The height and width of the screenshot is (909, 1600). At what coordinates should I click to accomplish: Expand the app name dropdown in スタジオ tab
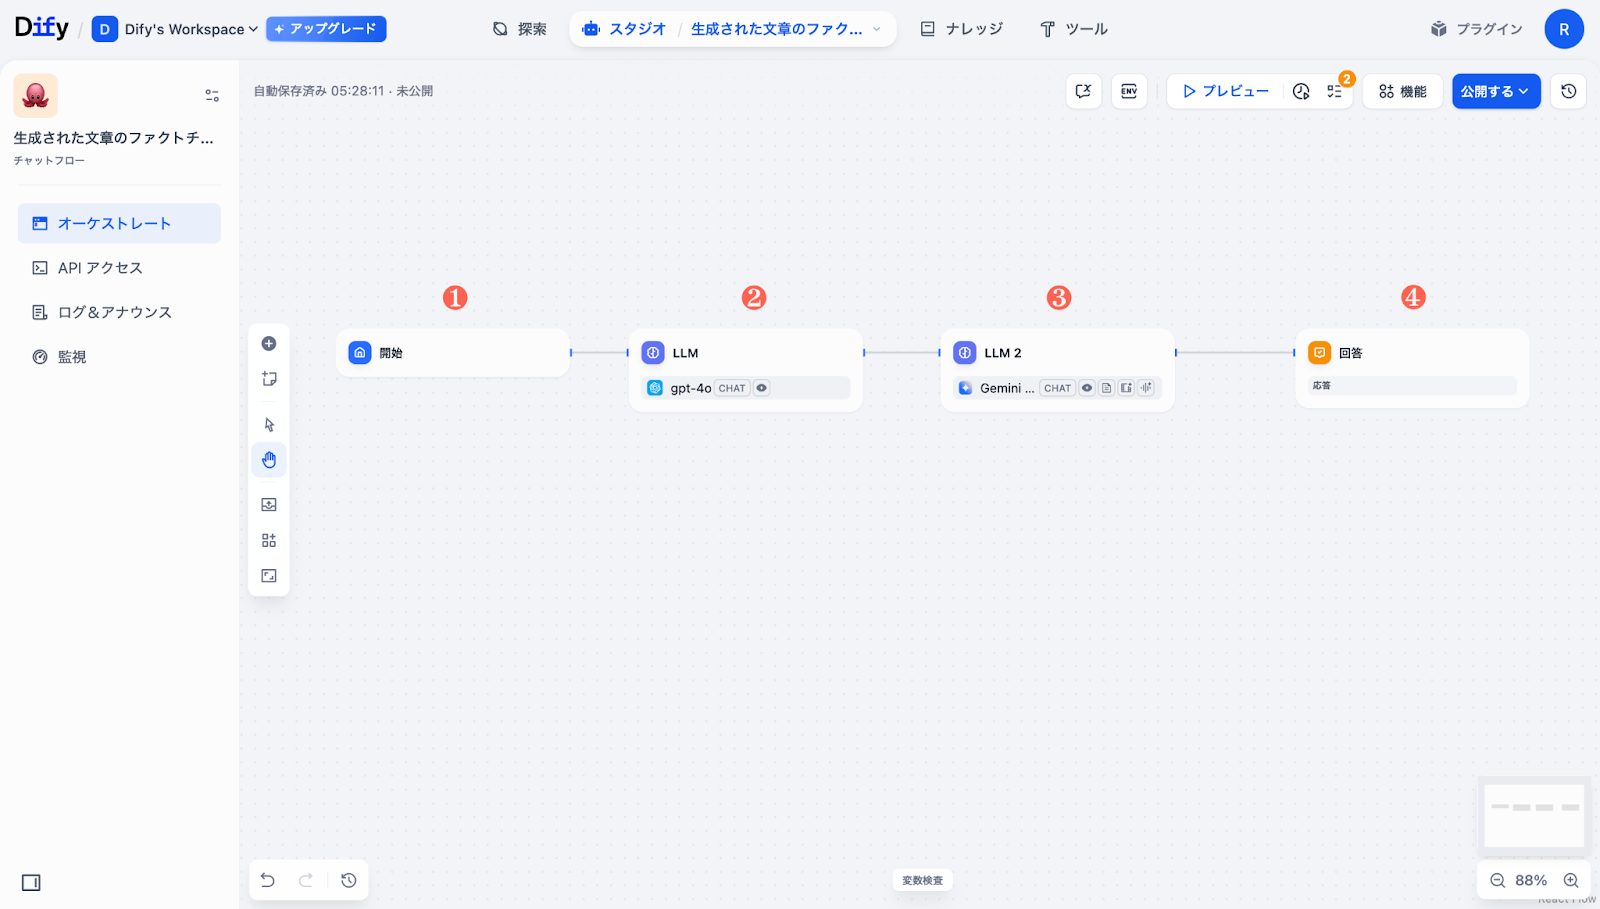[877, 29]
